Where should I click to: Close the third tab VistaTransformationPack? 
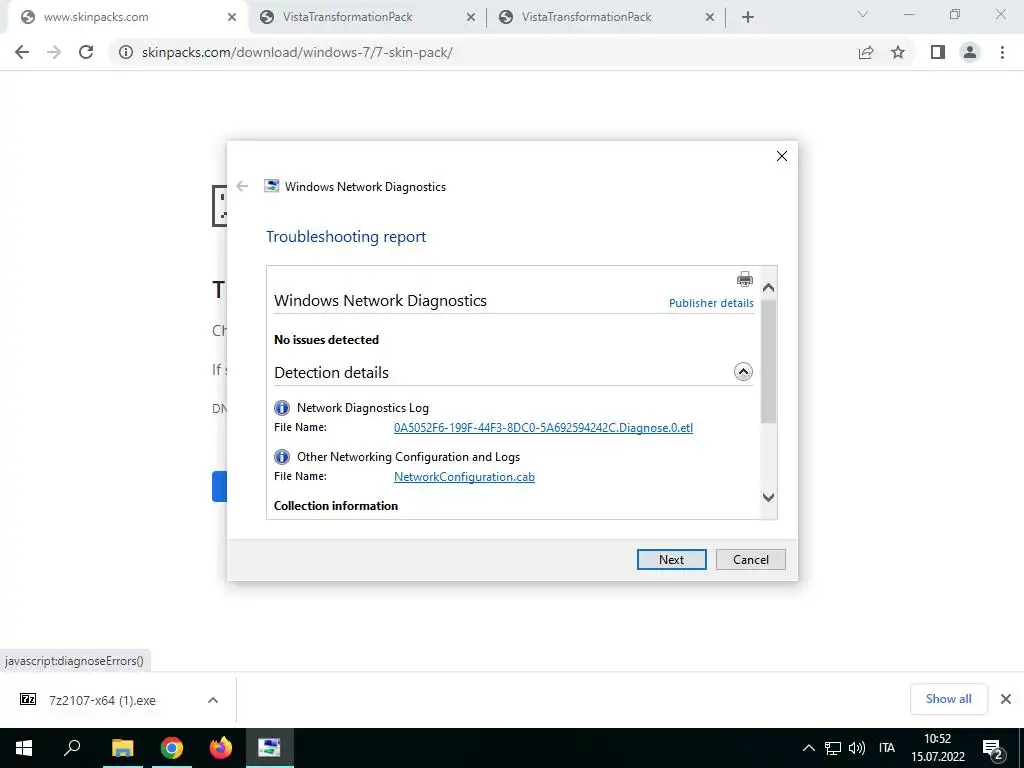[710, 18]
